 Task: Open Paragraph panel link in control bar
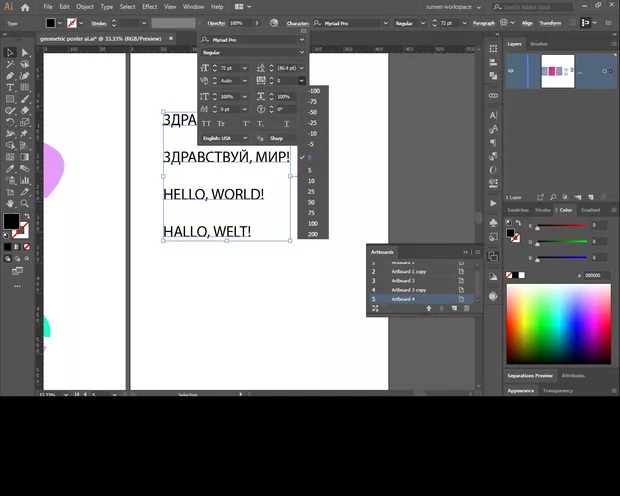(x=484, y=23)
